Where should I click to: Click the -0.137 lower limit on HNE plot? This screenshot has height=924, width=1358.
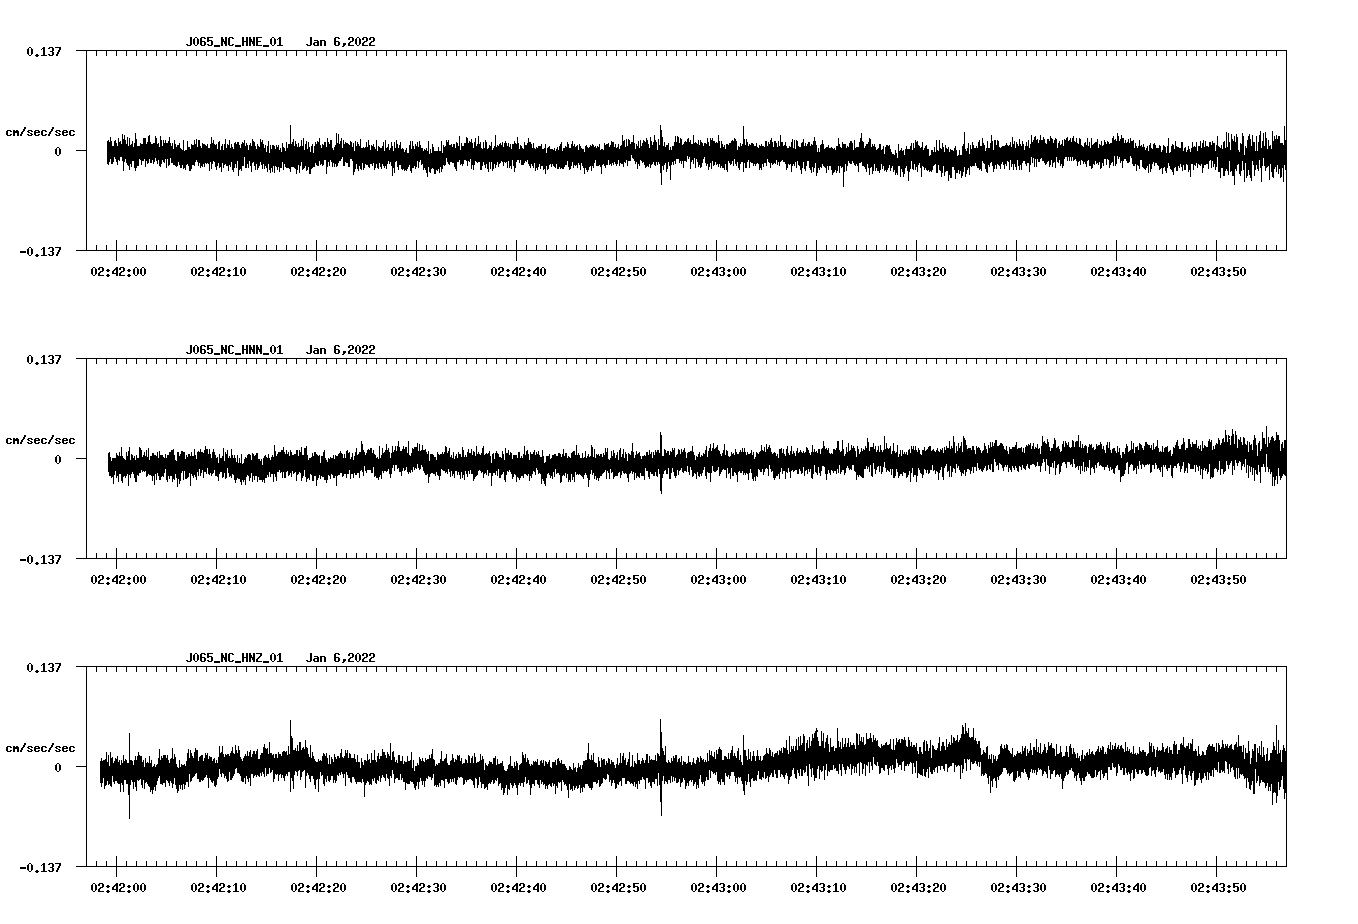click(x=40, y=251)
